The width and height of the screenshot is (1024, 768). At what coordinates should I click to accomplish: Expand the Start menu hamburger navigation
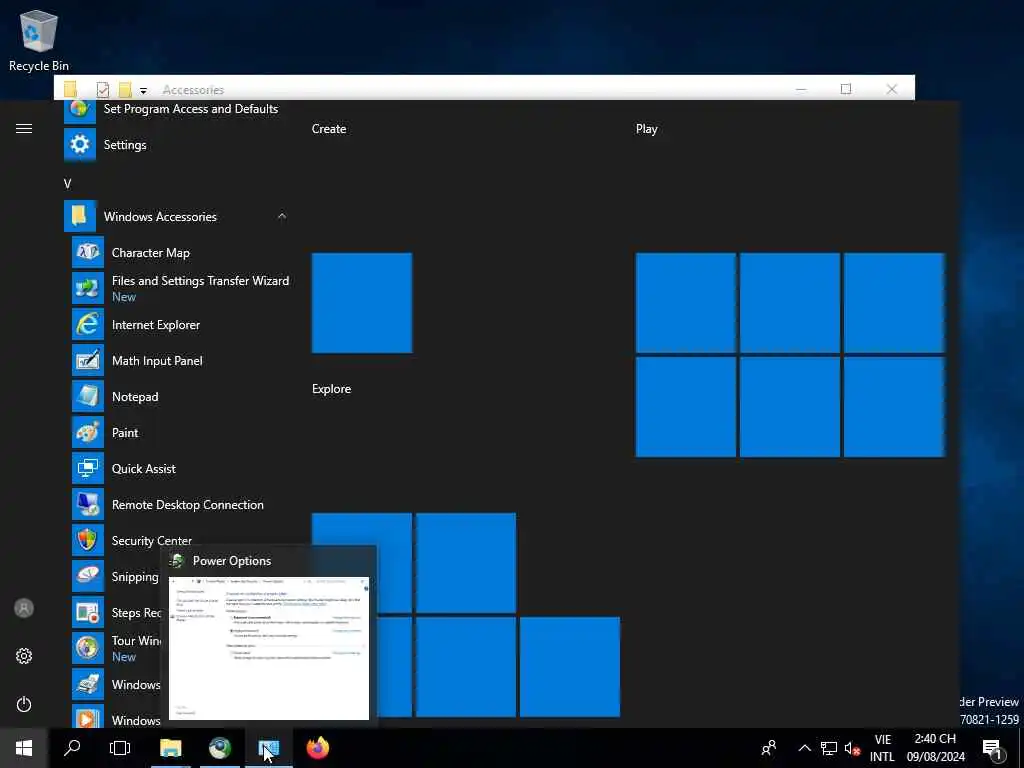click(x=24, y=129)
